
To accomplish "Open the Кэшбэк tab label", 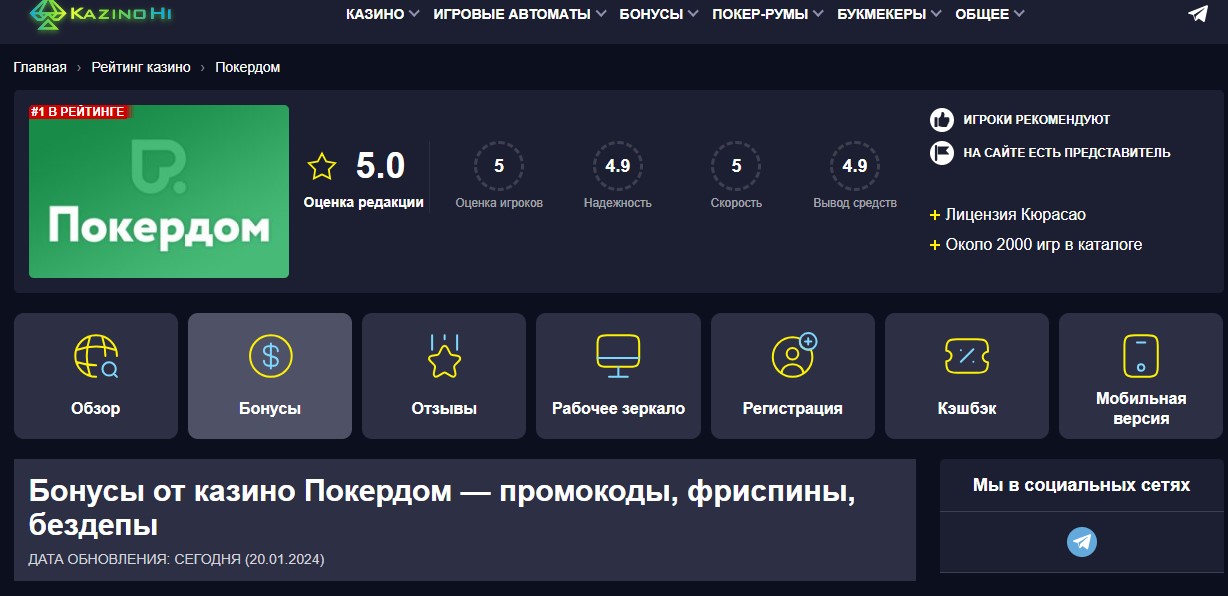I will 967,408.
